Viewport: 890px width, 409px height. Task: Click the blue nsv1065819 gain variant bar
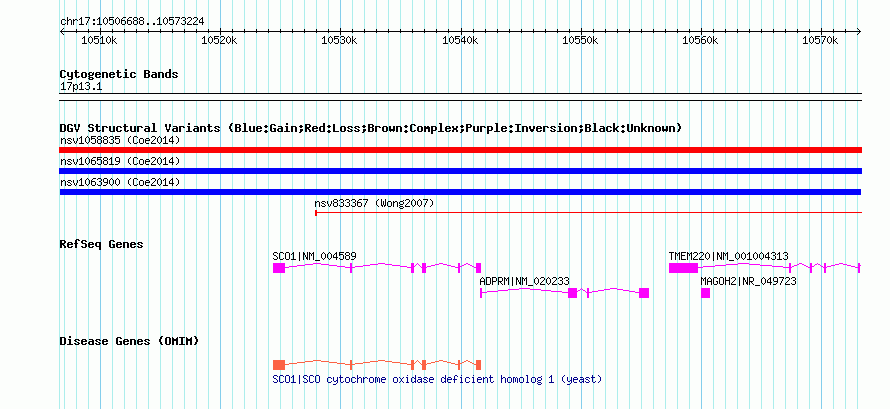tap(460, 171)
